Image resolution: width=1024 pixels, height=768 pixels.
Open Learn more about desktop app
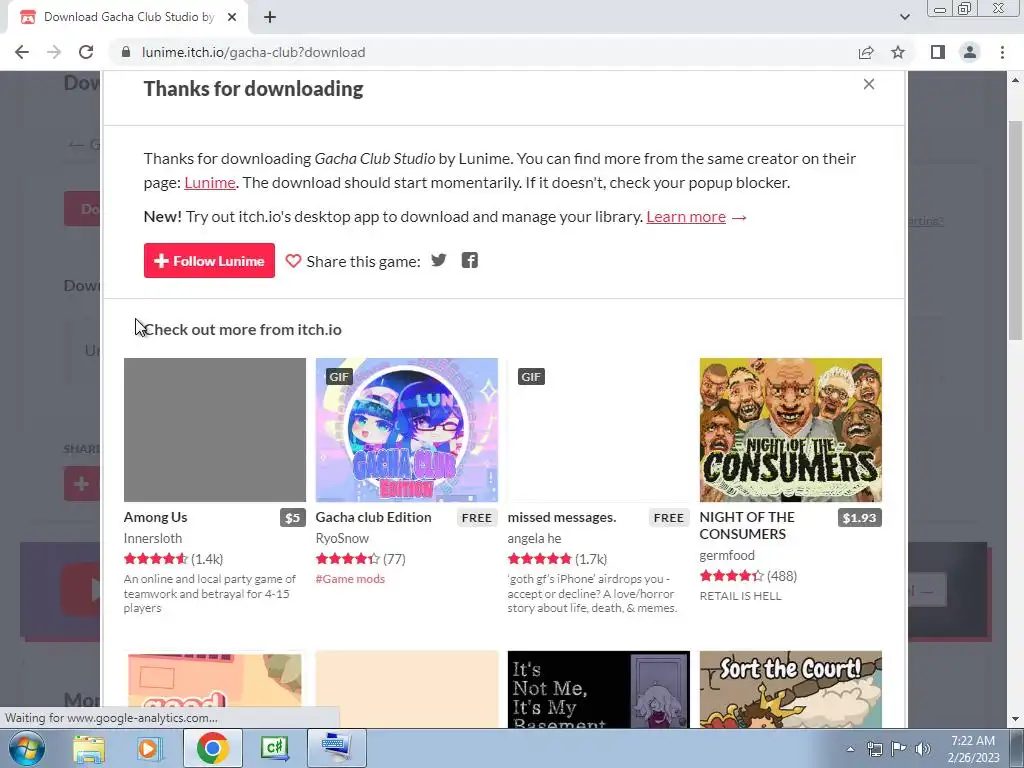[686, 216]
